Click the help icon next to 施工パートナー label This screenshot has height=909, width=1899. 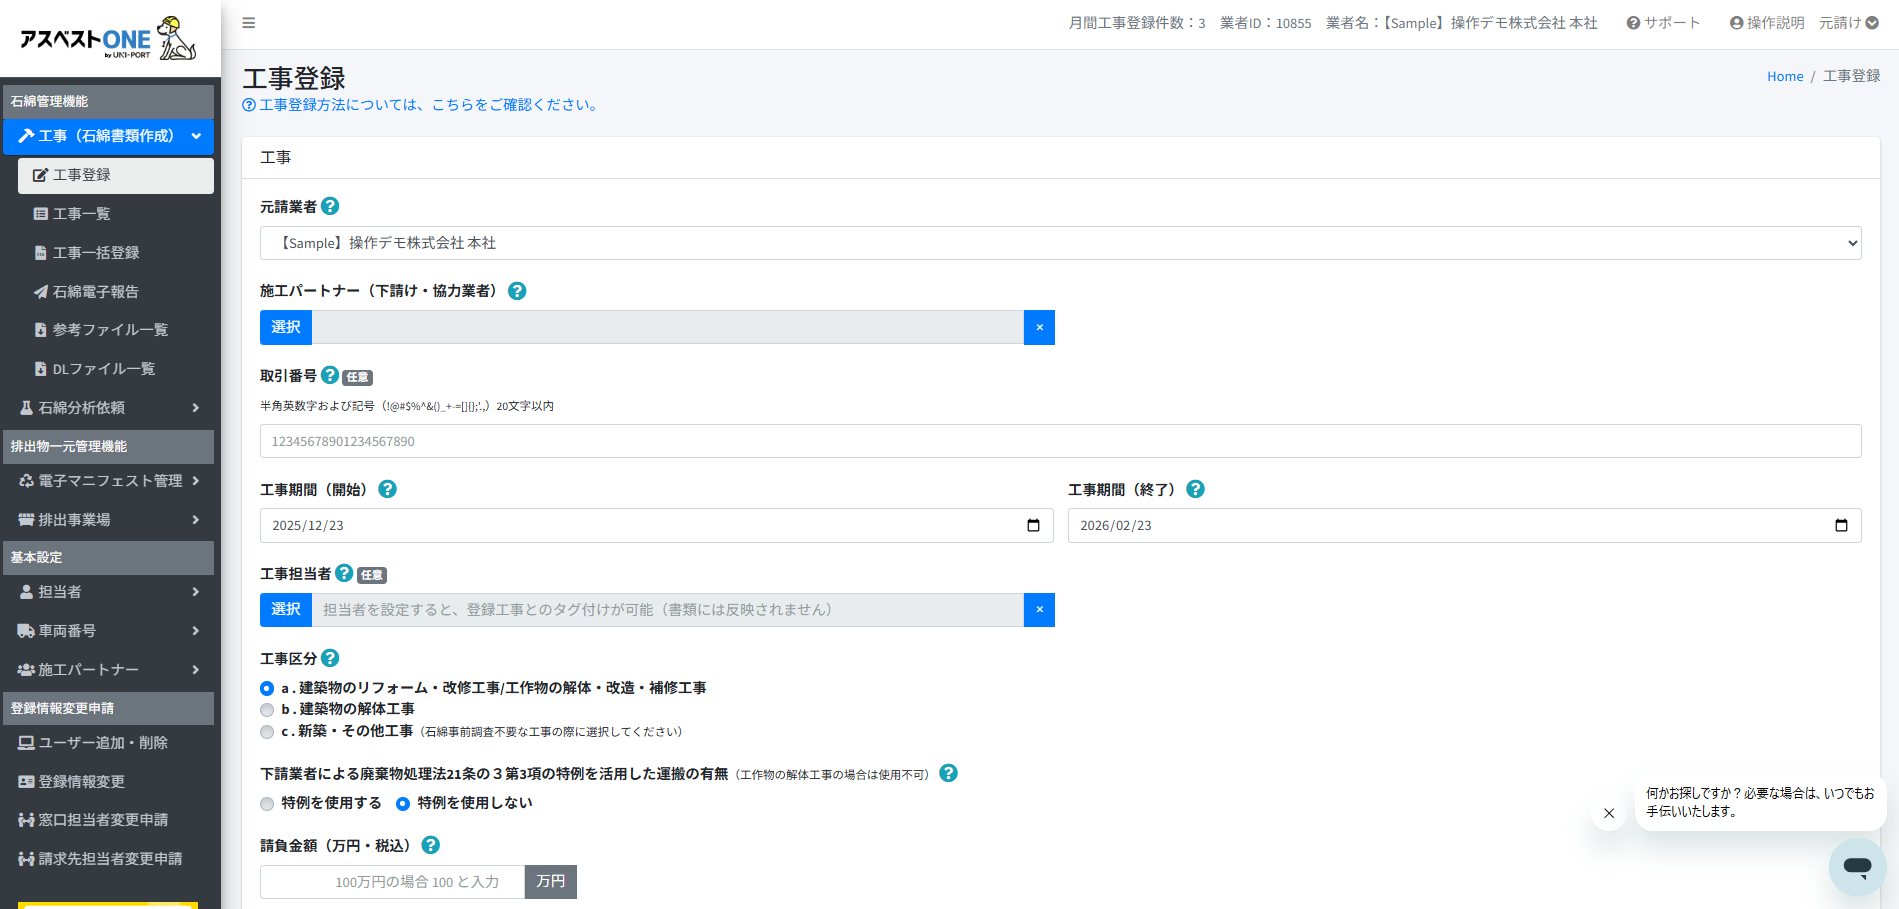[x=517, y=291]
